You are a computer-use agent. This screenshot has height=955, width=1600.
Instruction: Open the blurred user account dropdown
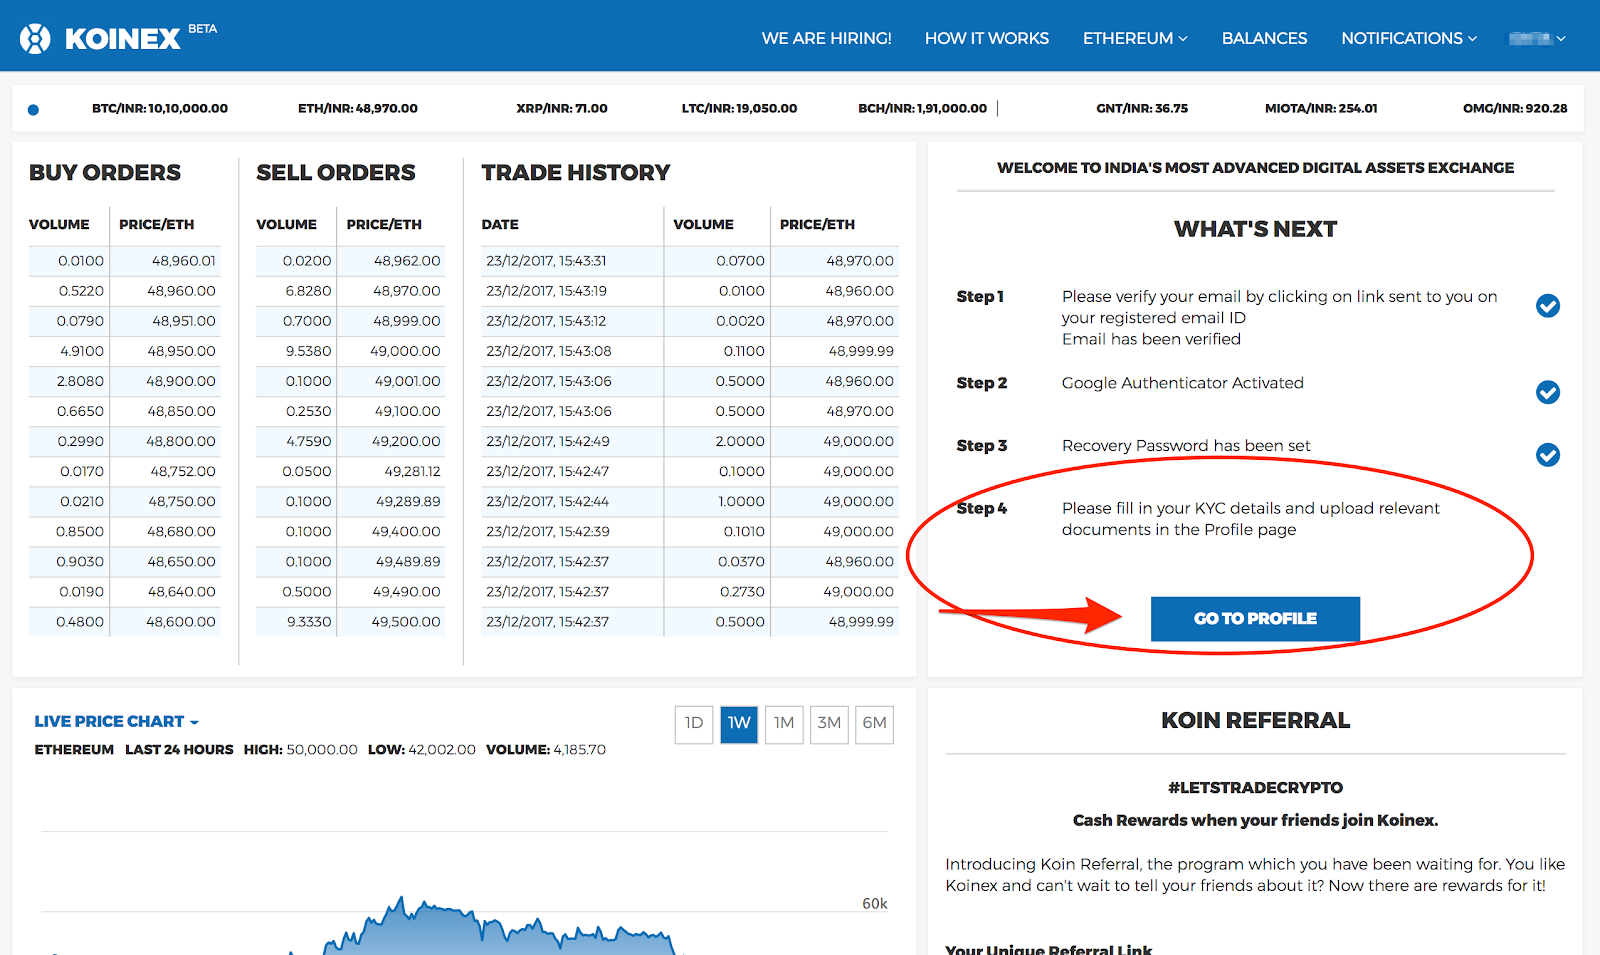pos(1537,38)
